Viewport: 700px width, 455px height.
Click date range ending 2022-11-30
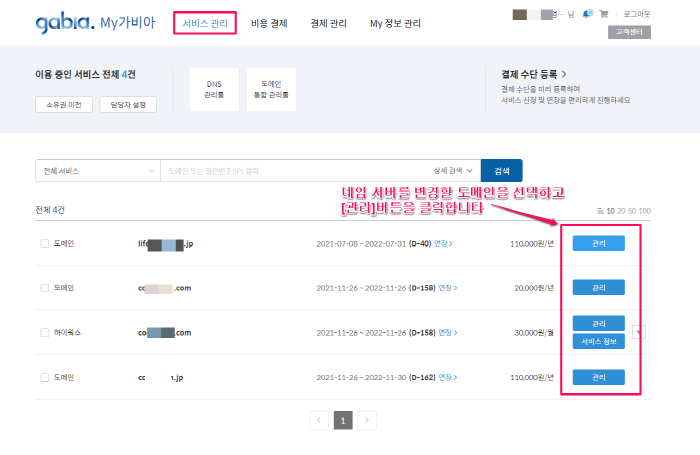[361, 377]
